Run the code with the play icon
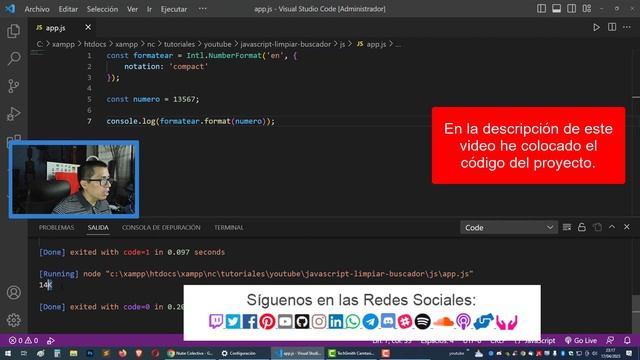This screenshot has height=360, width=640. [596, 27]
